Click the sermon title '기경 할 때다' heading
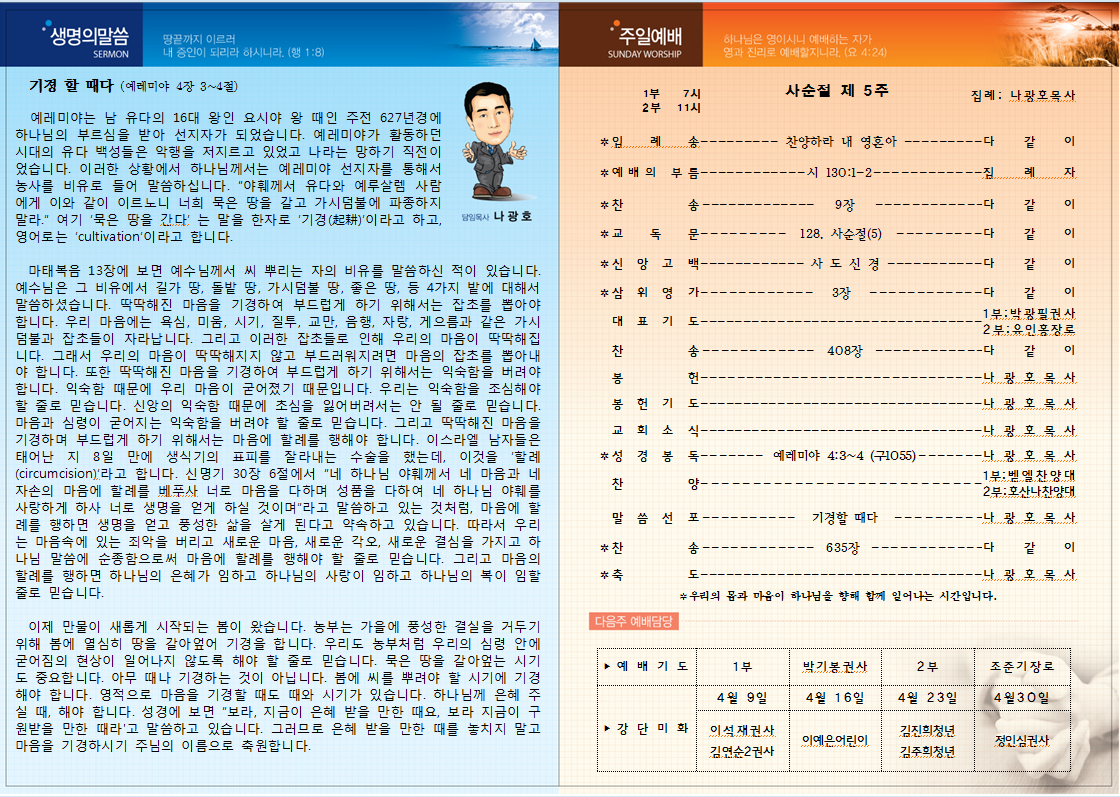Image resolution: width=1120 pixels, height=797 pixels. coord(71,86)
